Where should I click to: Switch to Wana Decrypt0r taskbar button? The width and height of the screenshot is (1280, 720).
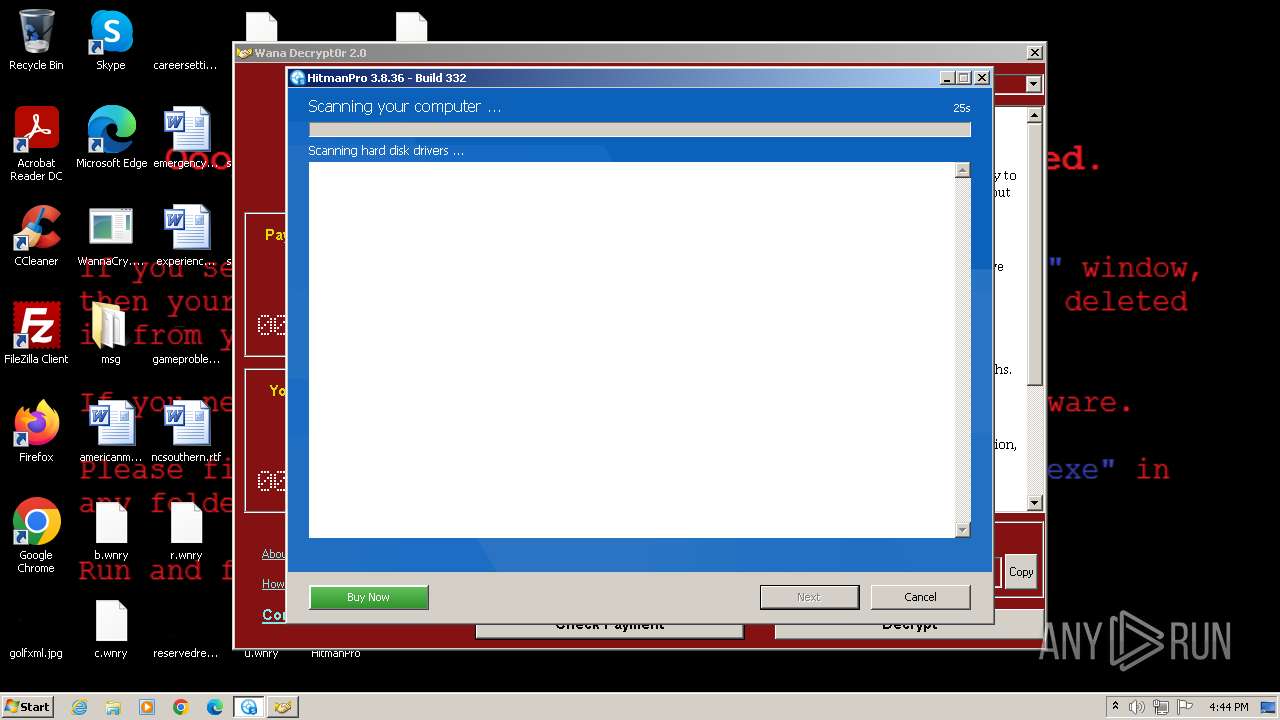283,707
